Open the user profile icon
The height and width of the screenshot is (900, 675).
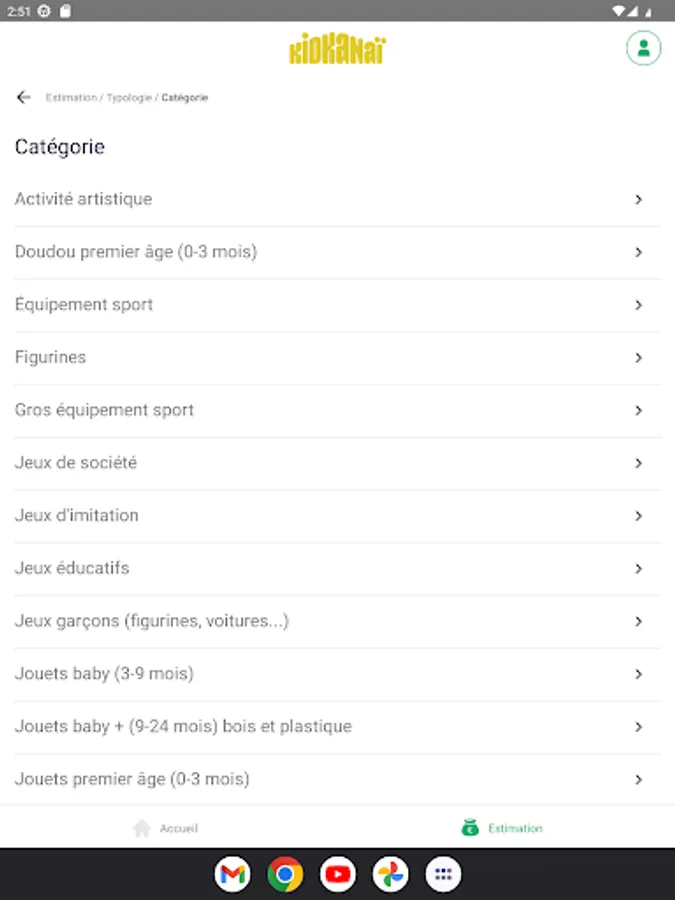tap(643, 48)
